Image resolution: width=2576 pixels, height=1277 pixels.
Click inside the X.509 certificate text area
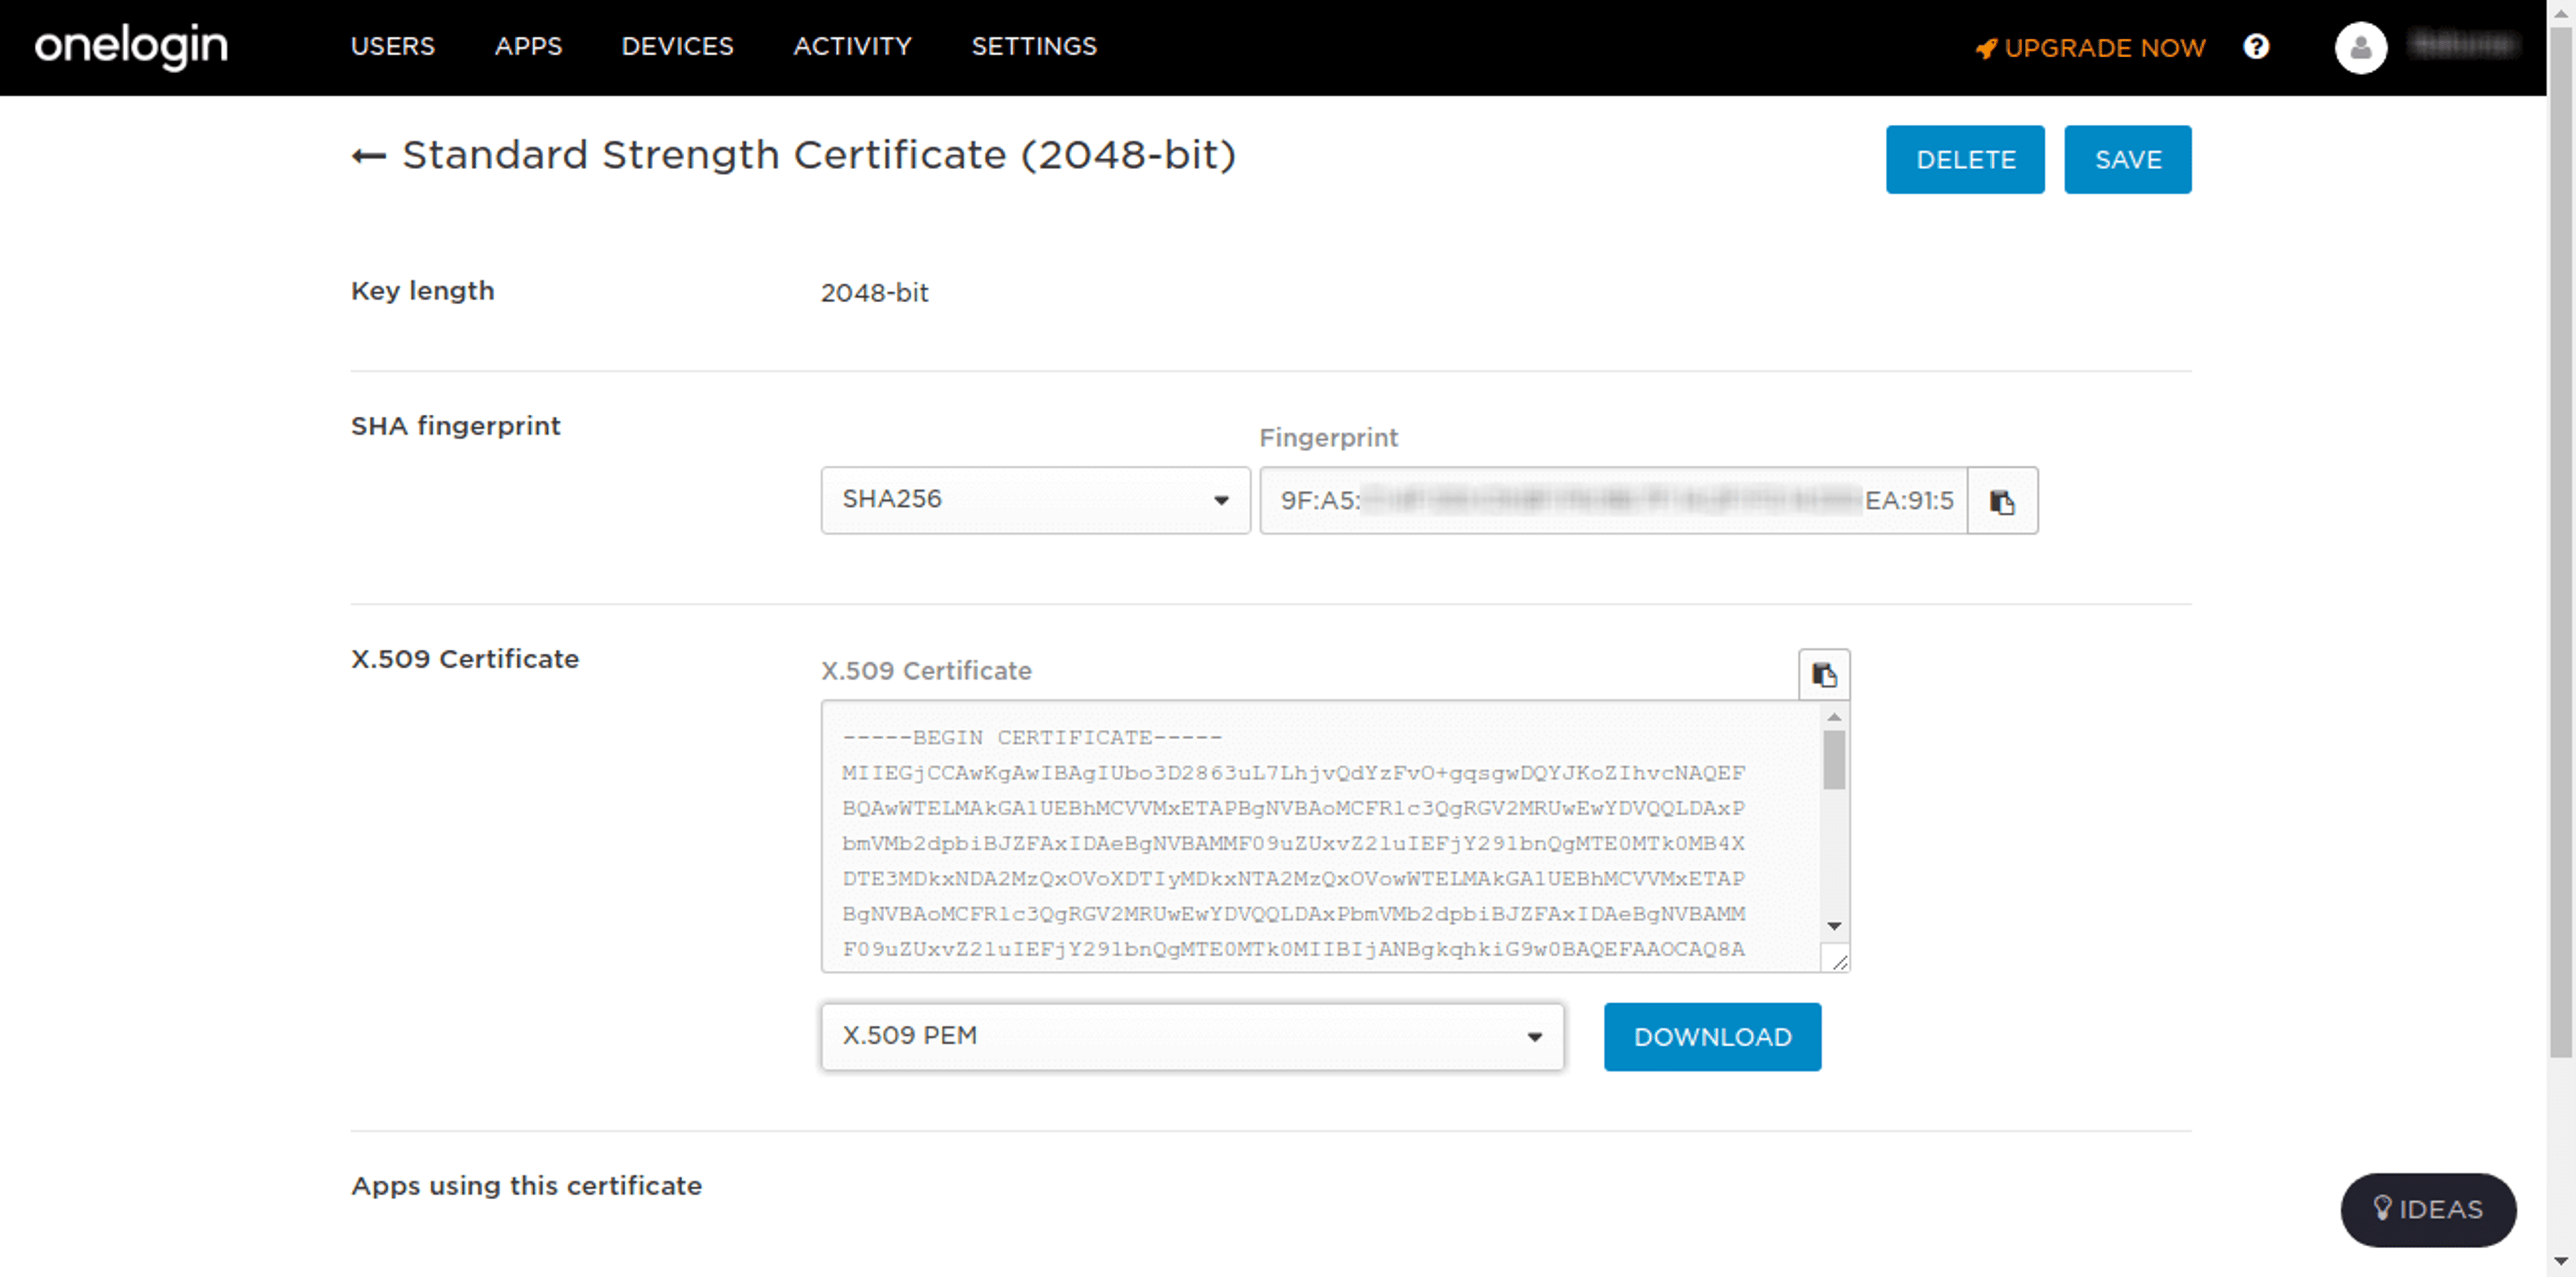tap(1320, 836)
